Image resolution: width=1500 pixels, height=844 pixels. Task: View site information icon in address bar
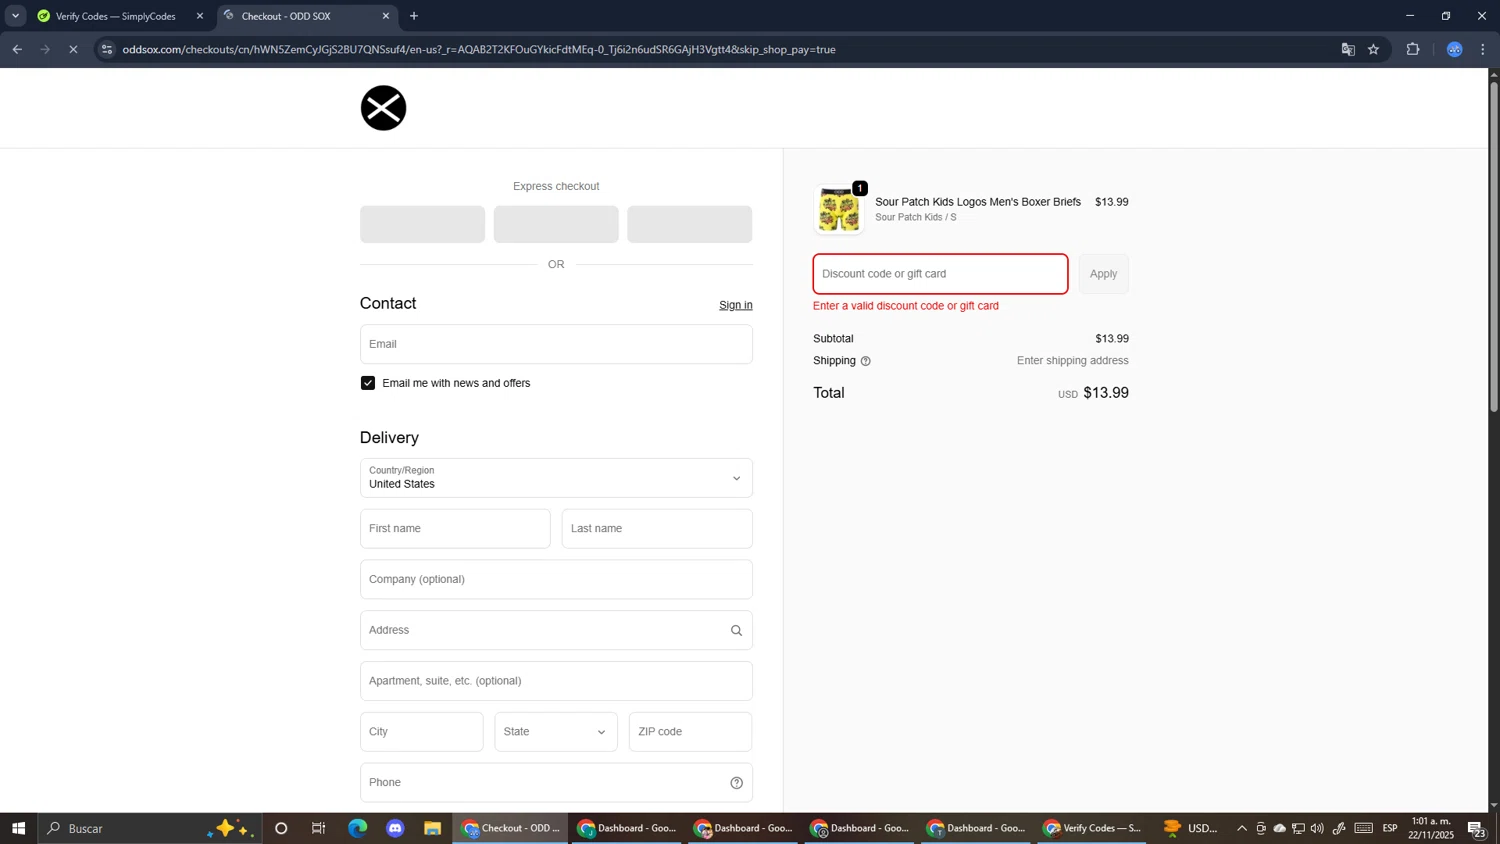(x=107, y=49)
